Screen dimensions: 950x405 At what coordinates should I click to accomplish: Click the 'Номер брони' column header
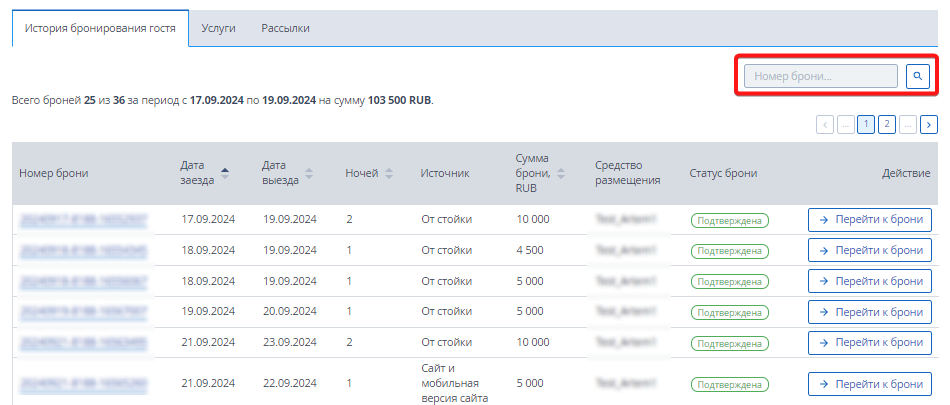(54, 173)
